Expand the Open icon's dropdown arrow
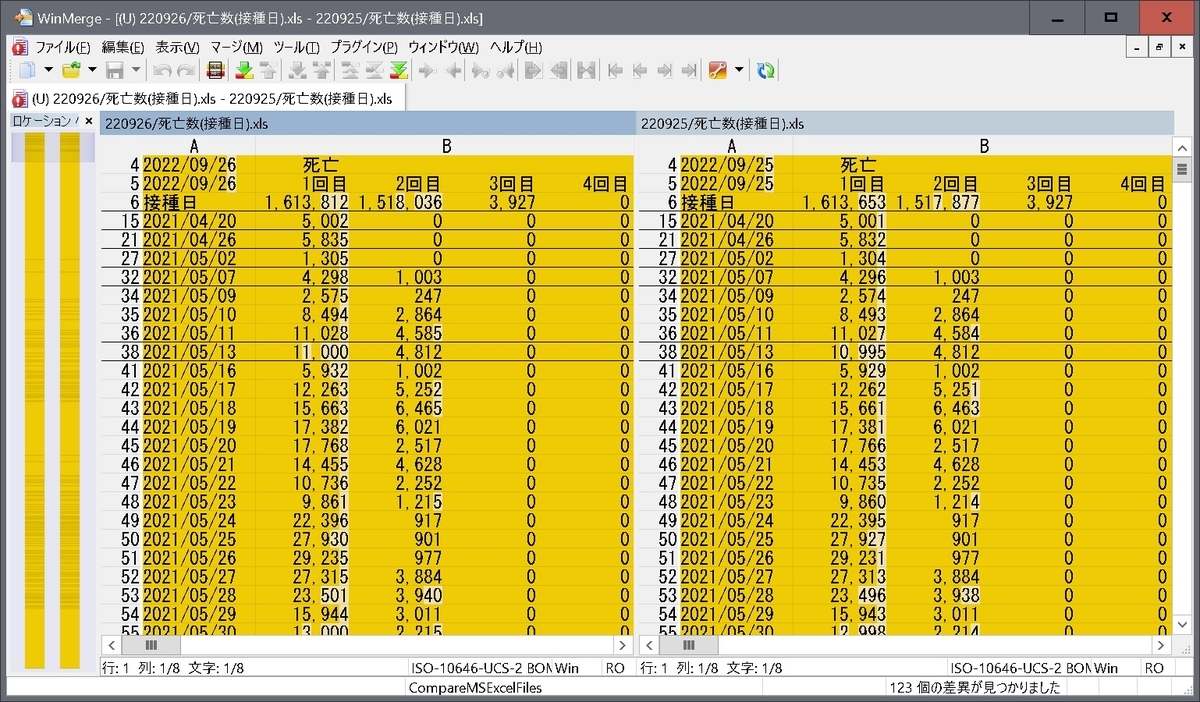 coord(92,70)
